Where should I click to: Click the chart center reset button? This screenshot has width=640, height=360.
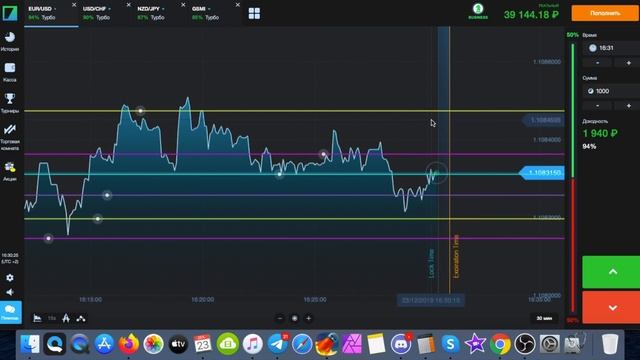point(294,318)
